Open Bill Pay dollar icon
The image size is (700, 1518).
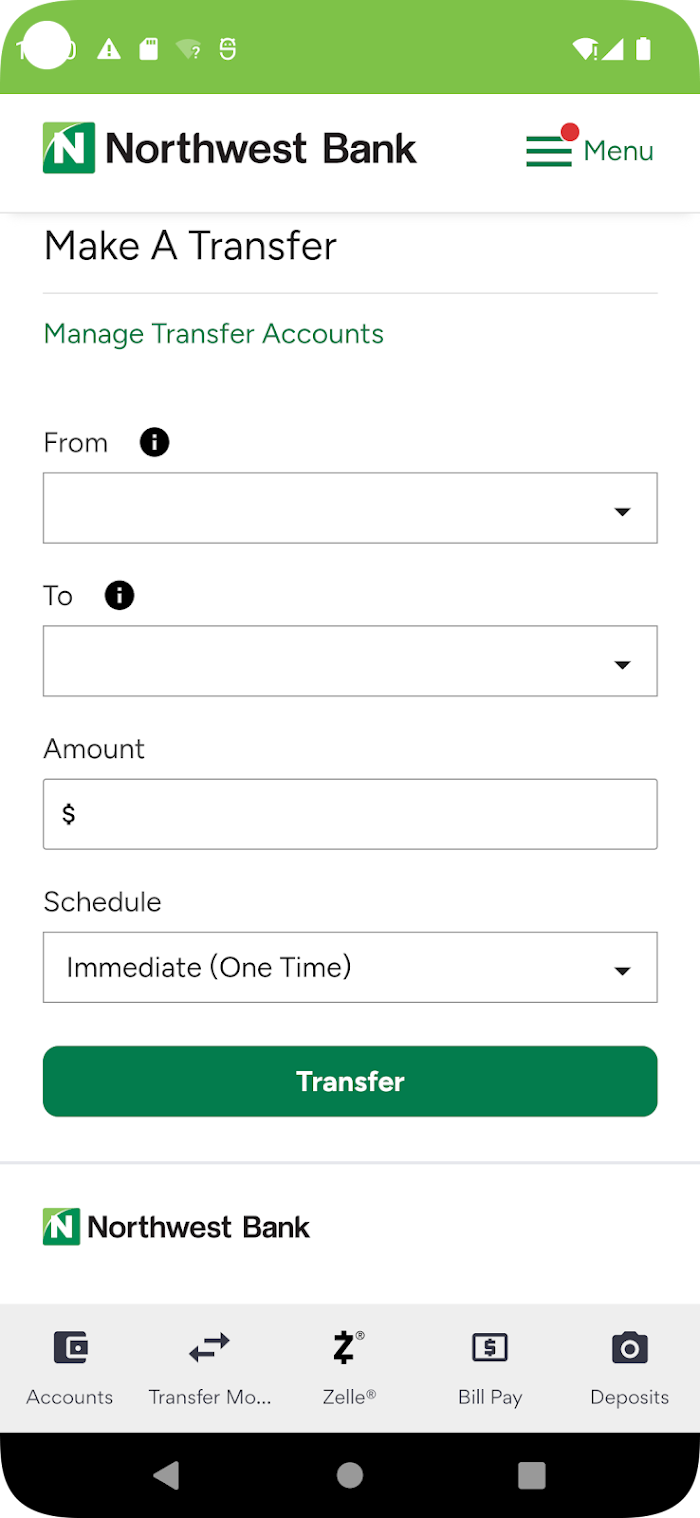pyautogui.click(x=490, y=1348)
